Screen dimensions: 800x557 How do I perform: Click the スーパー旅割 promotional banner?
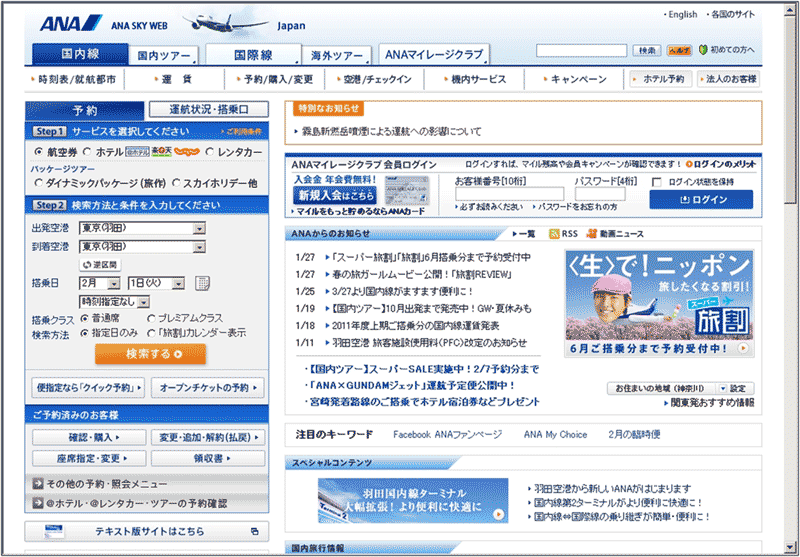pyautogui.click(x=659, y=304)
